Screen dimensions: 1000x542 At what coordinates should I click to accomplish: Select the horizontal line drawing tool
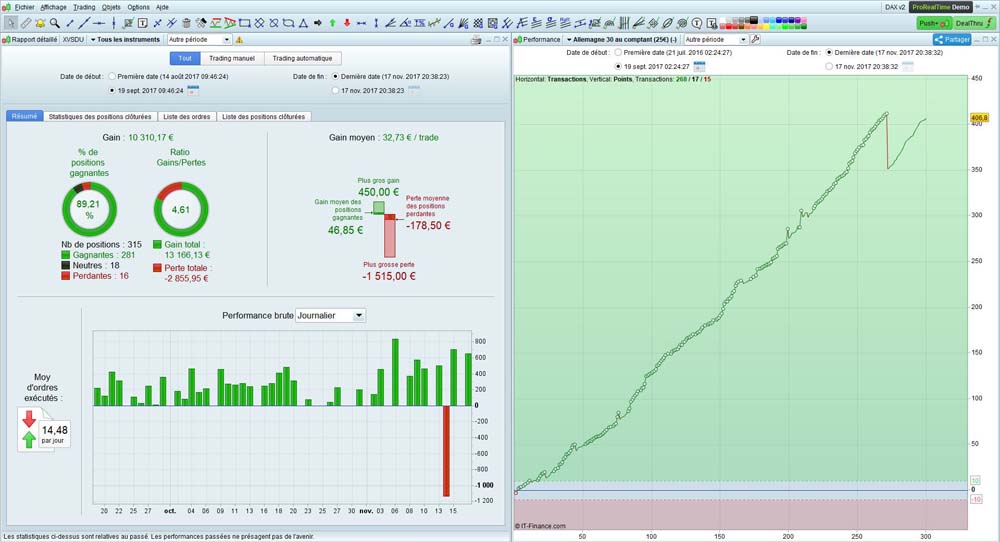pos(99,24)
